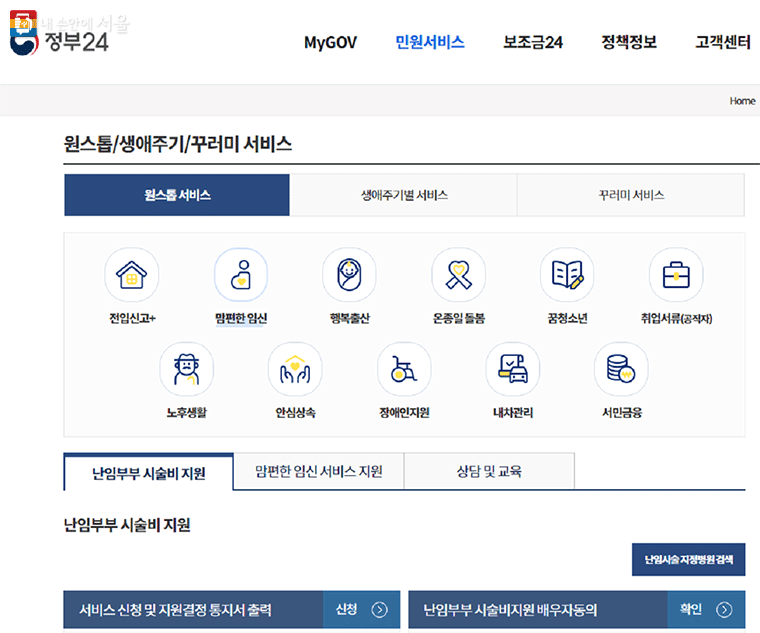Open the 취업서류(공직자) briefcase icon

(676, 275)
